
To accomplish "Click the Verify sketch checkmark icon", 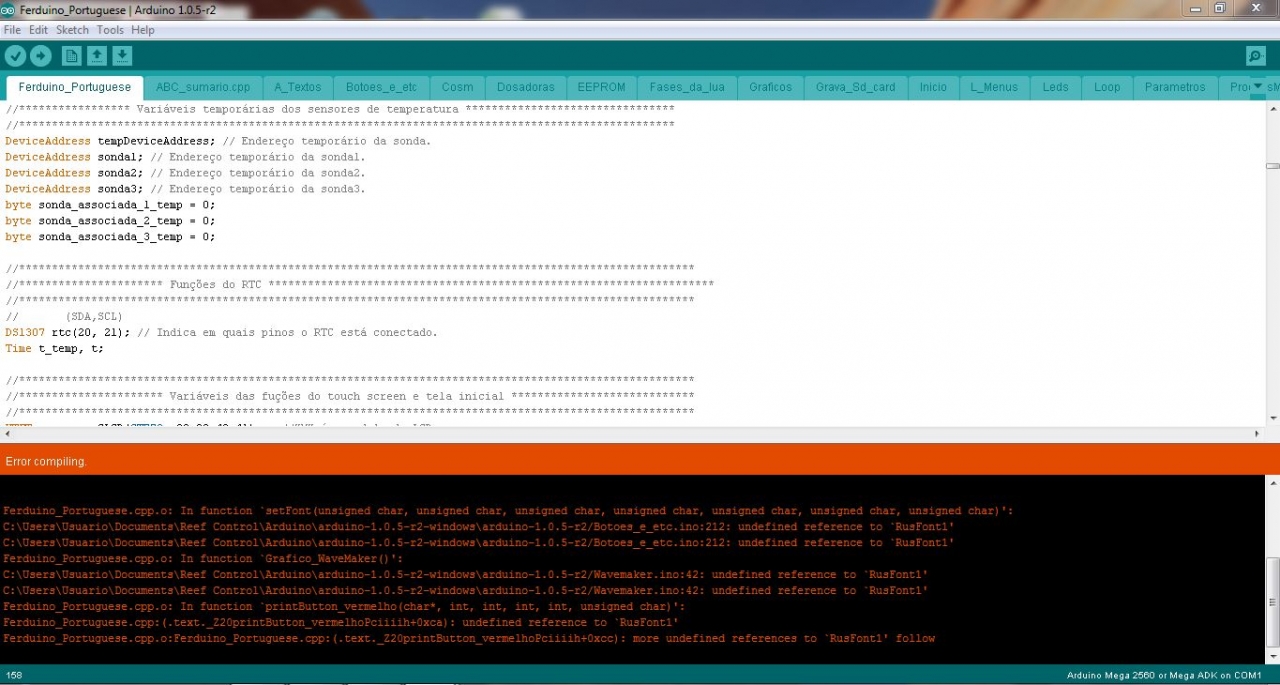I will click(15, 56).
